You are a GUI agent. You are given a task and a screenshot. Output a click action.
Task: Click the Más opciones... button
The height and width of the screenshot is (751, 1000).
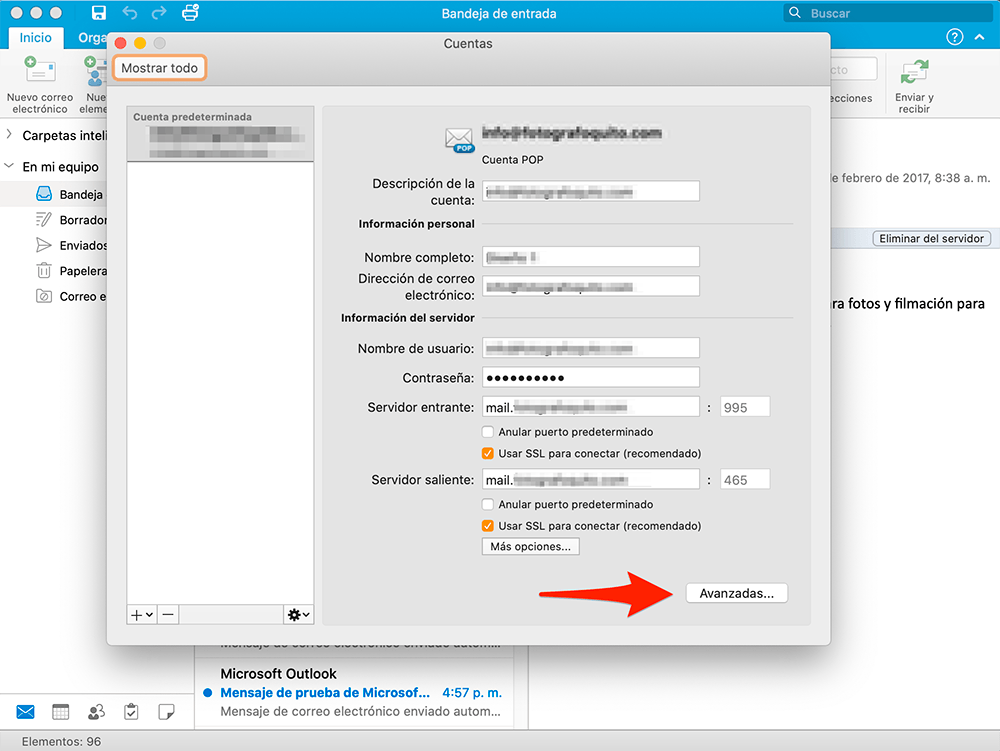(531, 546)
